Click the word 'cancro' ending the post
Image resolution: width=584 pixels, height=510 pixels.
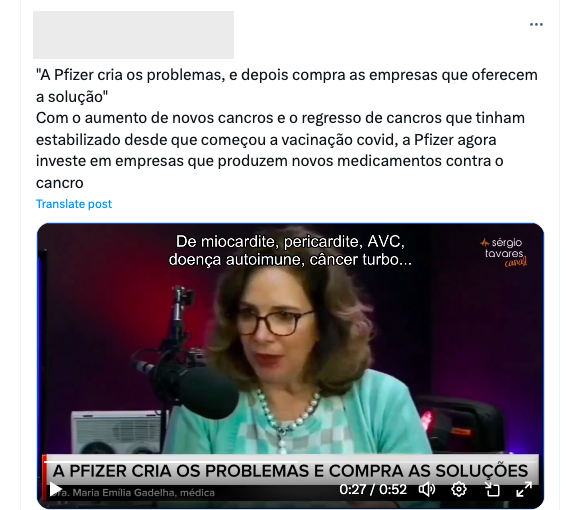60,183
